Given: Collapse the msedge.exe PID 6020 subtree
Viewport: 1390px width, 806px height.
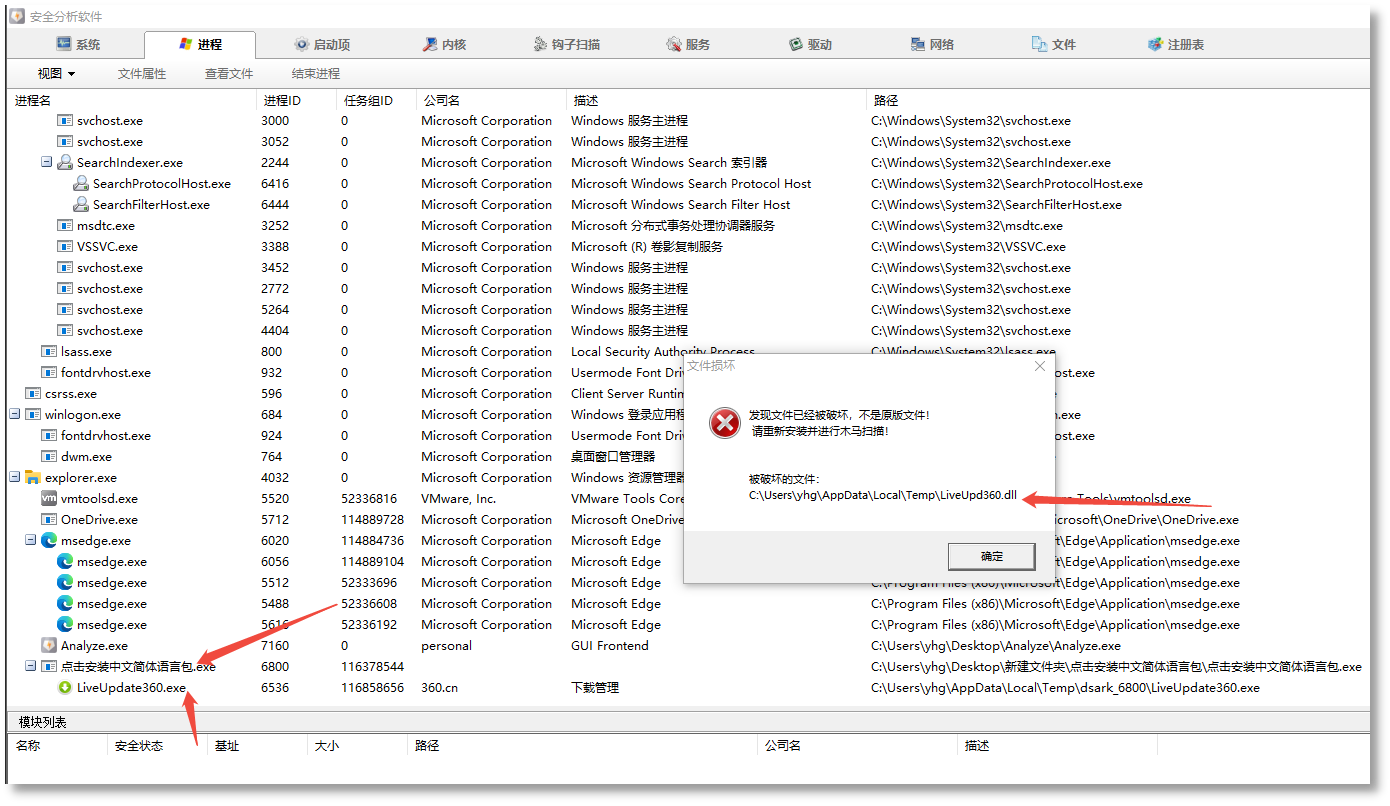Looking at the screenshot, I should click(31, 540).
